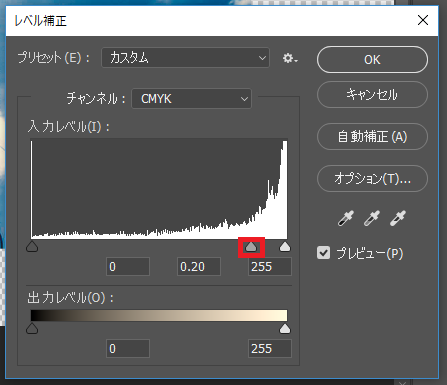Image resolution: width=447 pixels, height=385 pixels.
Task: Open オプション(T)... settings
Action: 372,179
